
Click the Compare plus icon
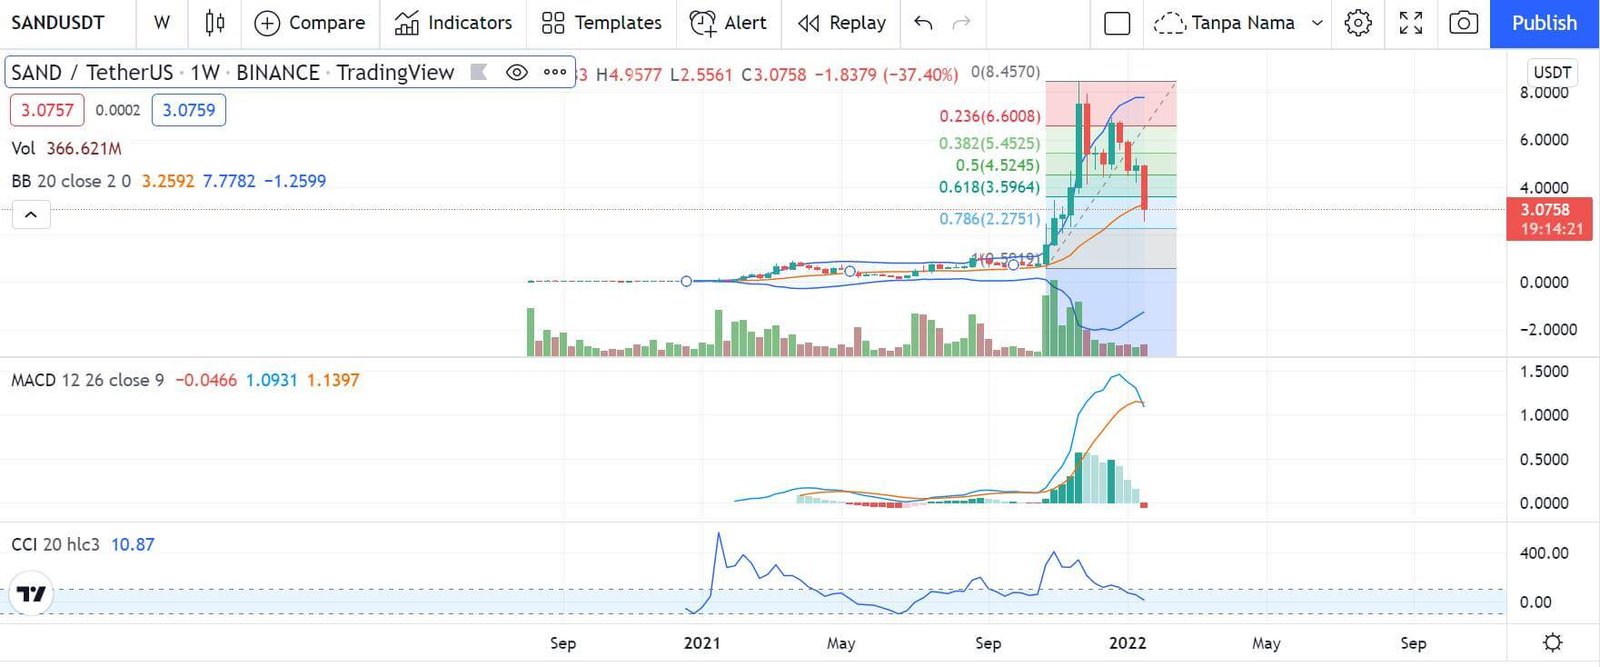267,23
